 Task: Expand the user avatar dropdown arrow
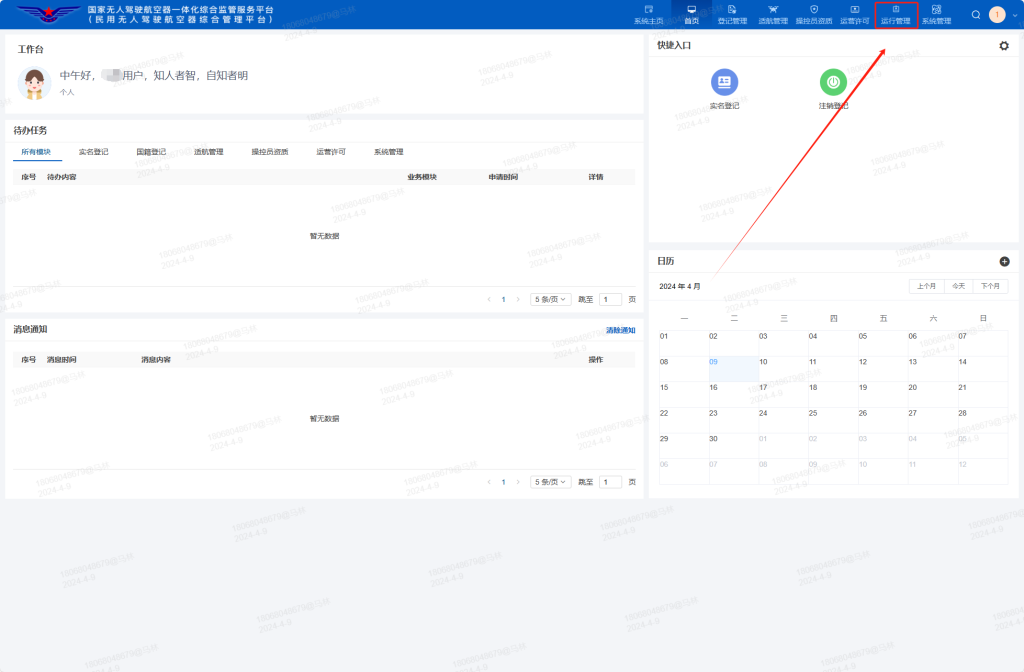(1014, 15)
